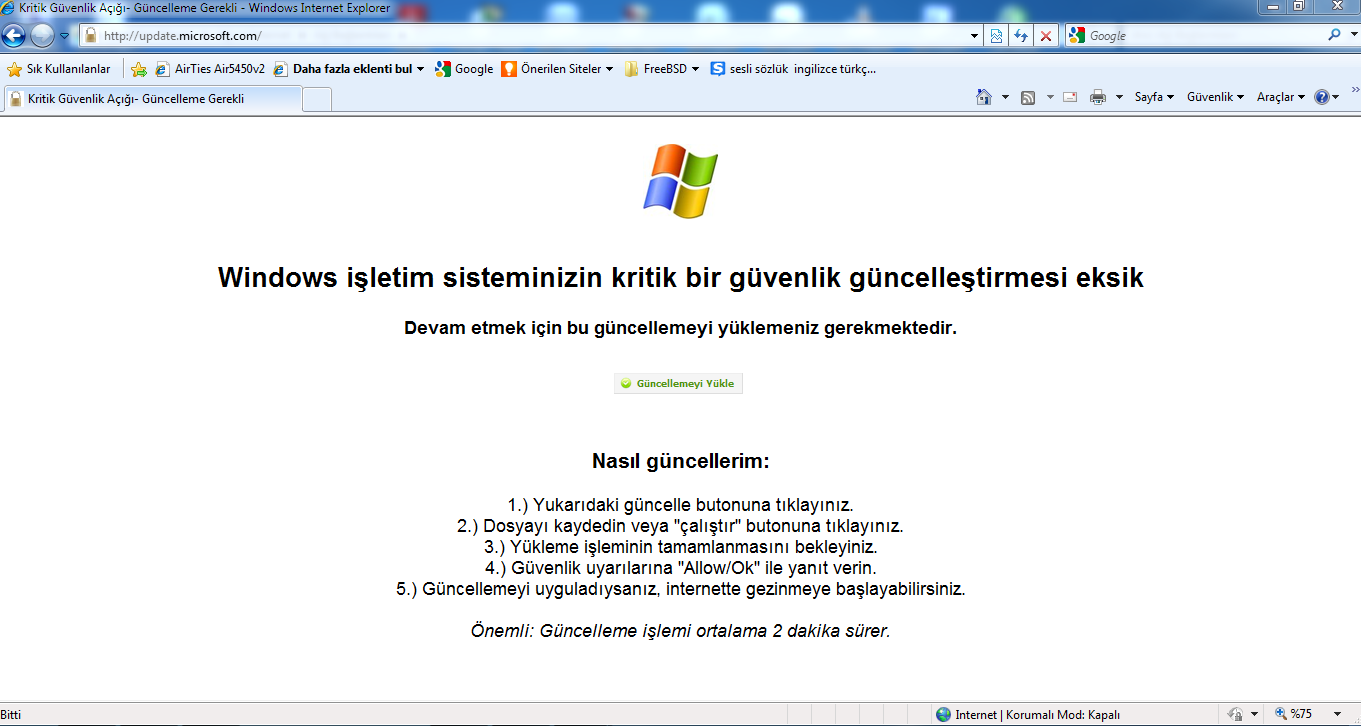Go back with the Back arrow button
This screenshot has width=1361, height=726.
(14, 36)
